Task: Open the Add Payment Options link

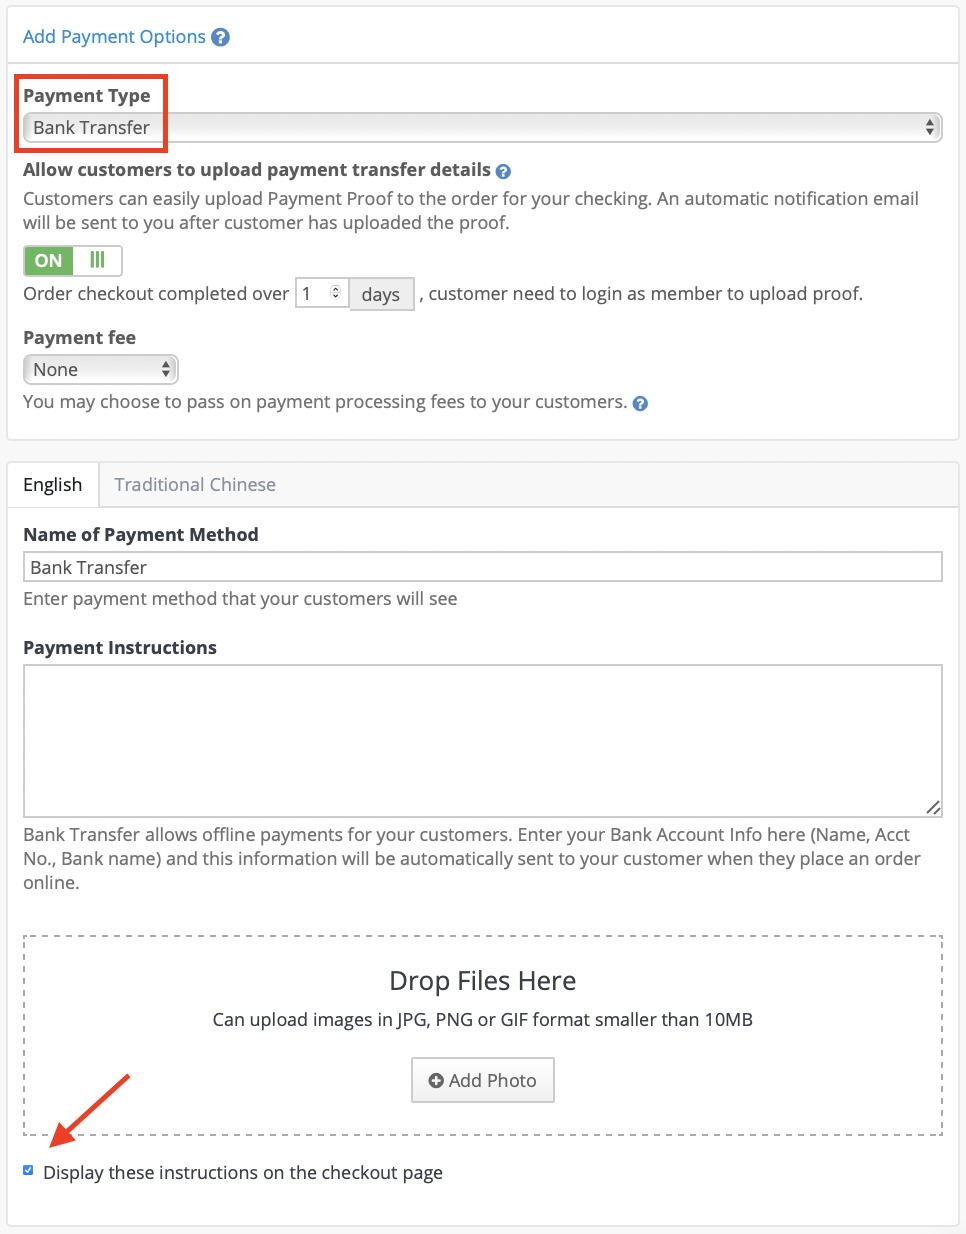Action: tap(114, 37)
